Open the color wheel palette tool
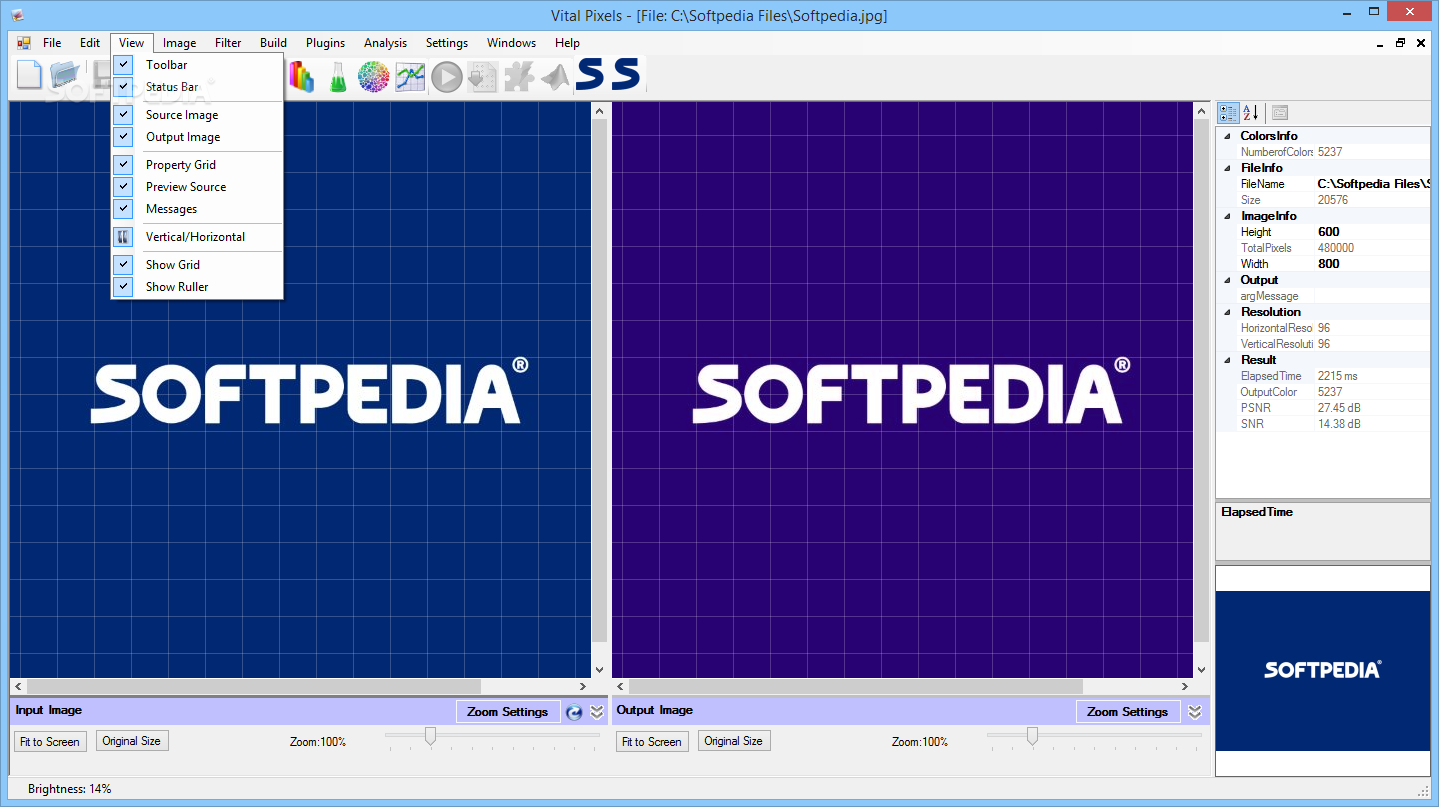This screenshot has width=1439, height=807. point(373,77)
